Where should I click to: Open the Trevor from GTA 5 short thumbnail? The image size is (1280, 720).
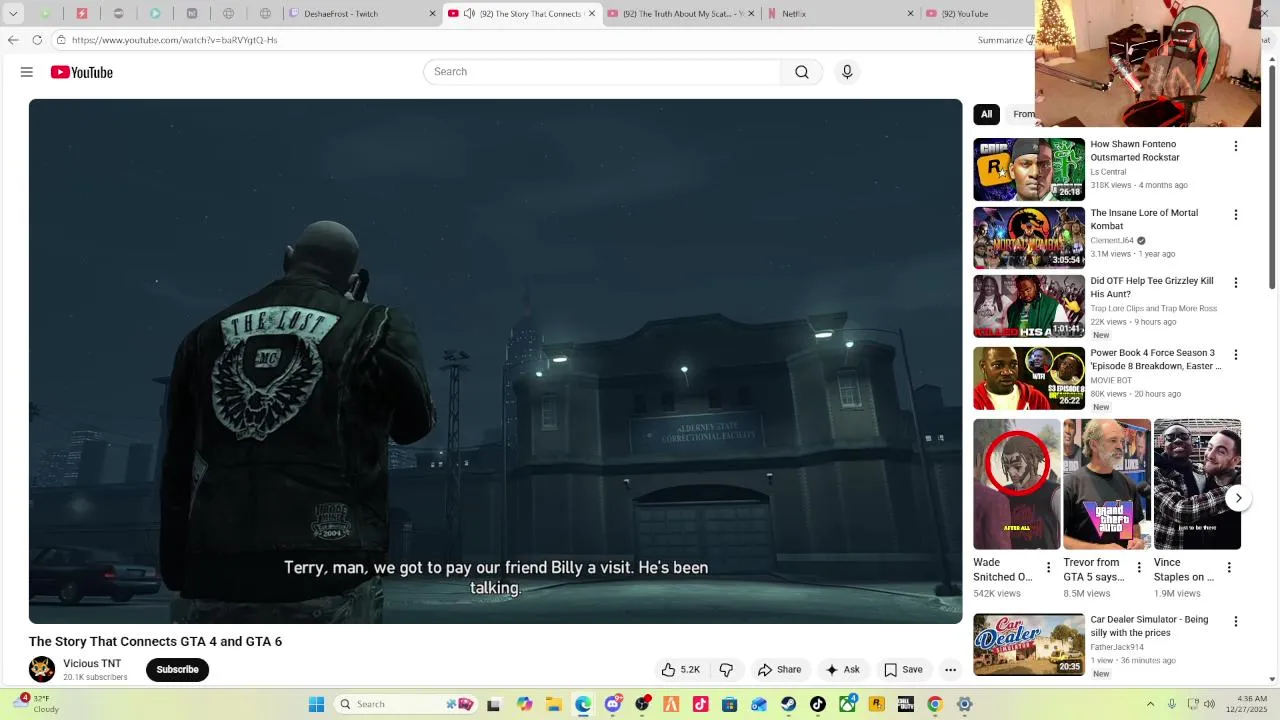(1107, 484)
